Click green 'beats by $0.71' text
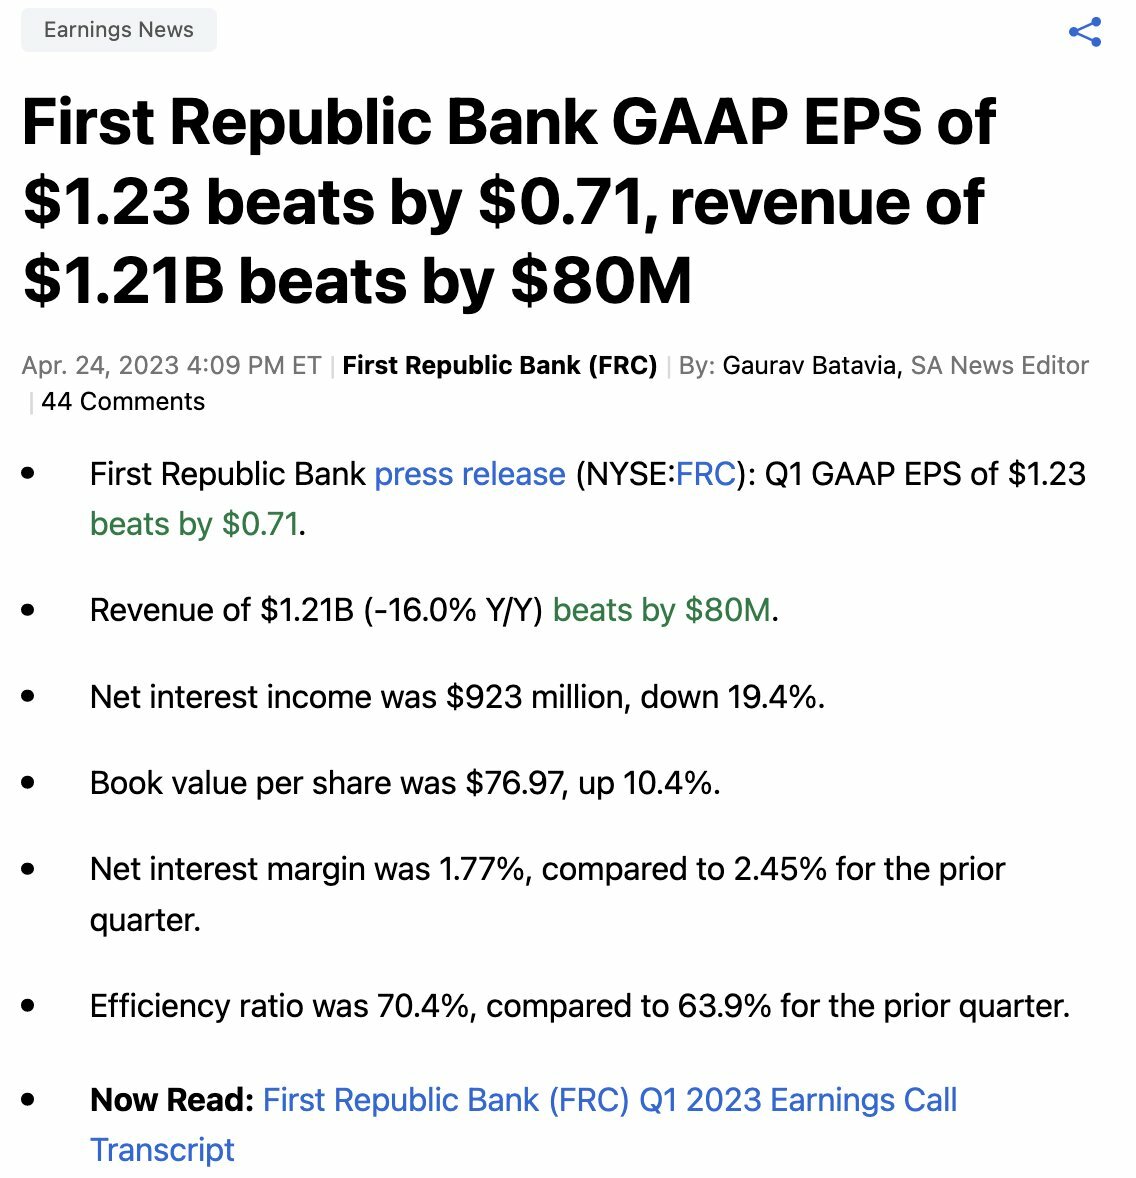1136x1178 pixels. point(194,524)
